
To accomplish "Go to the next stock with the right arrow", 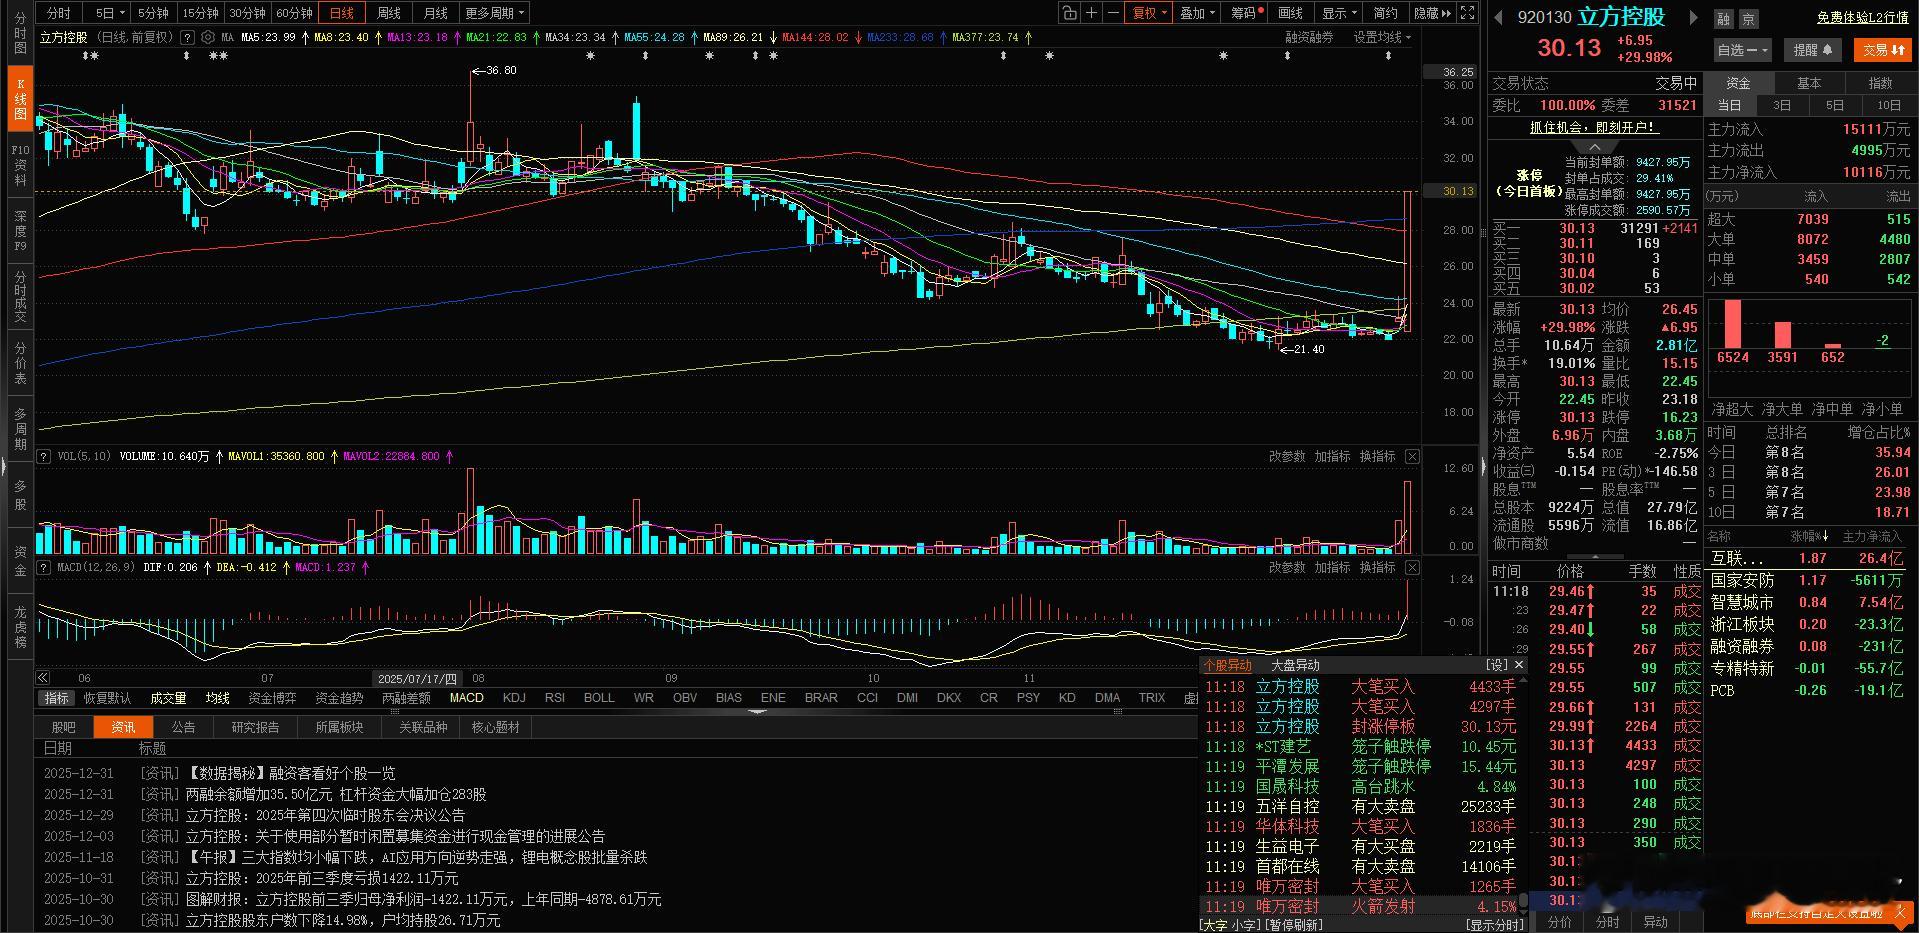I will [x=1693, y=17].
